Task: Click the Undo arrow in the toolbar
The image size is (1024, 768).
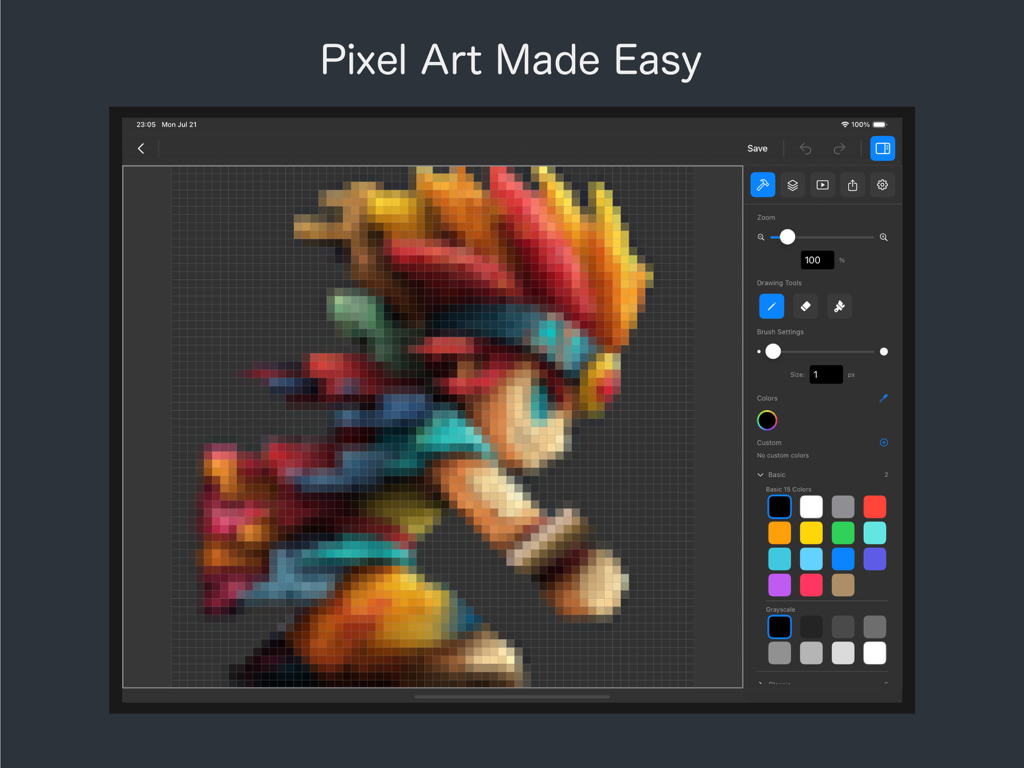Action: [x=805, y=148]
